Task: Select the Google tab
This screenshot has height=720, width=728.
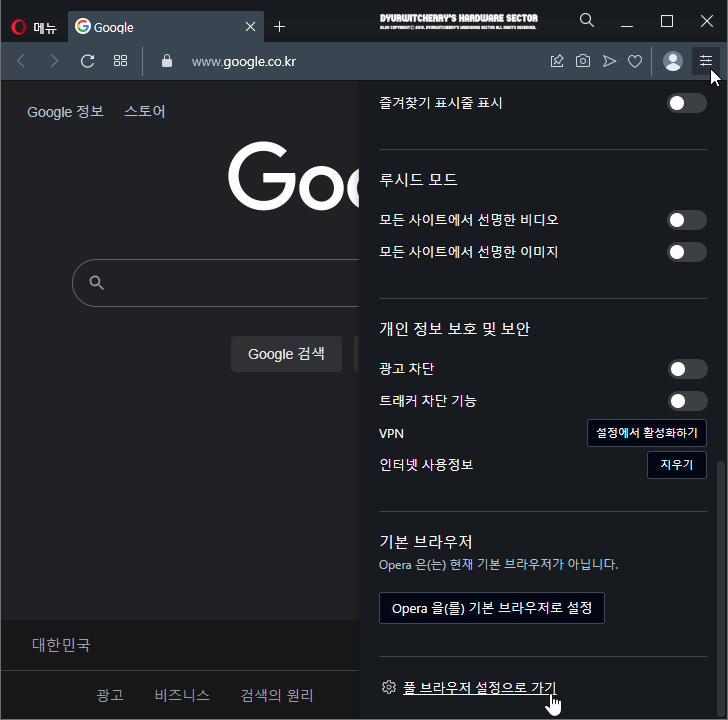Action: click(166, 27)
